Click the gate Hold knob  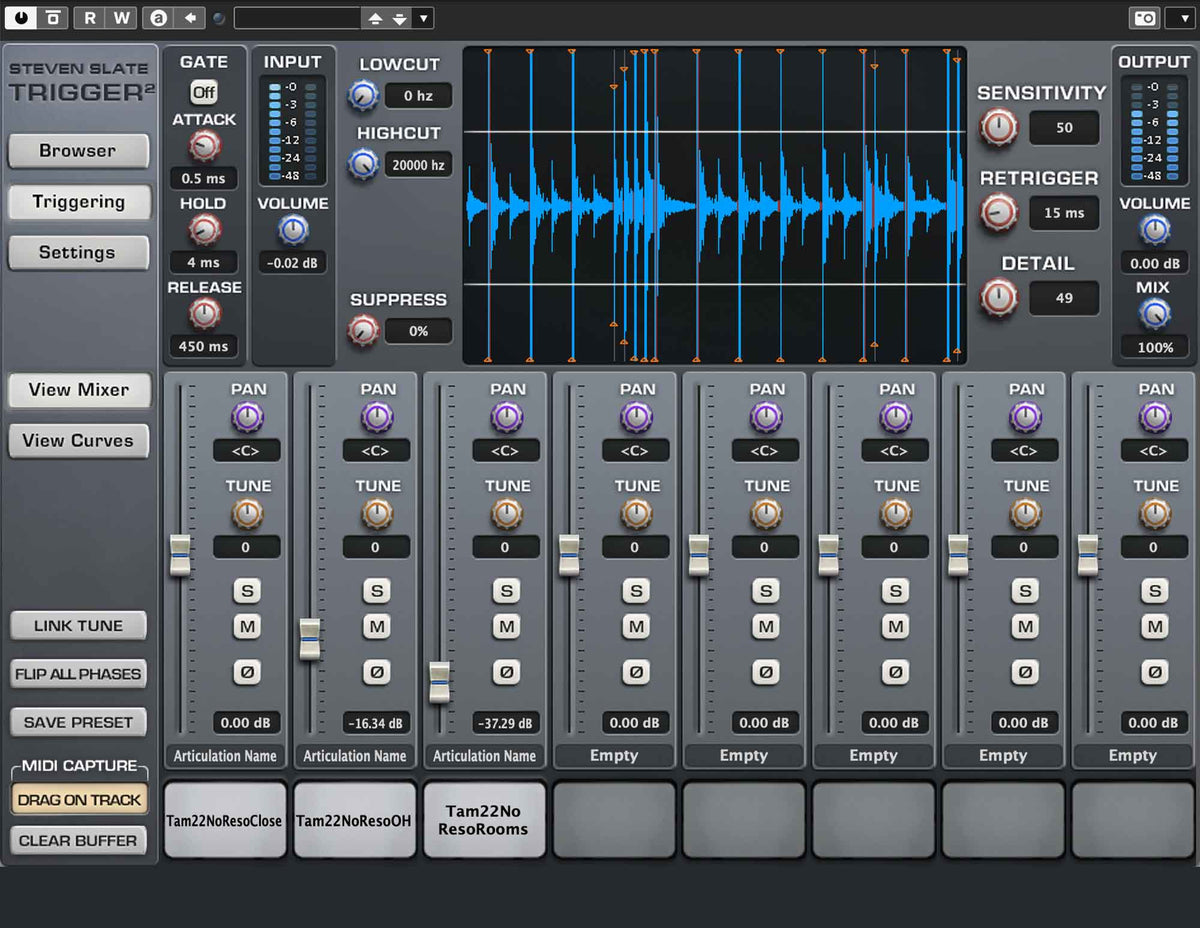[204, 230]
